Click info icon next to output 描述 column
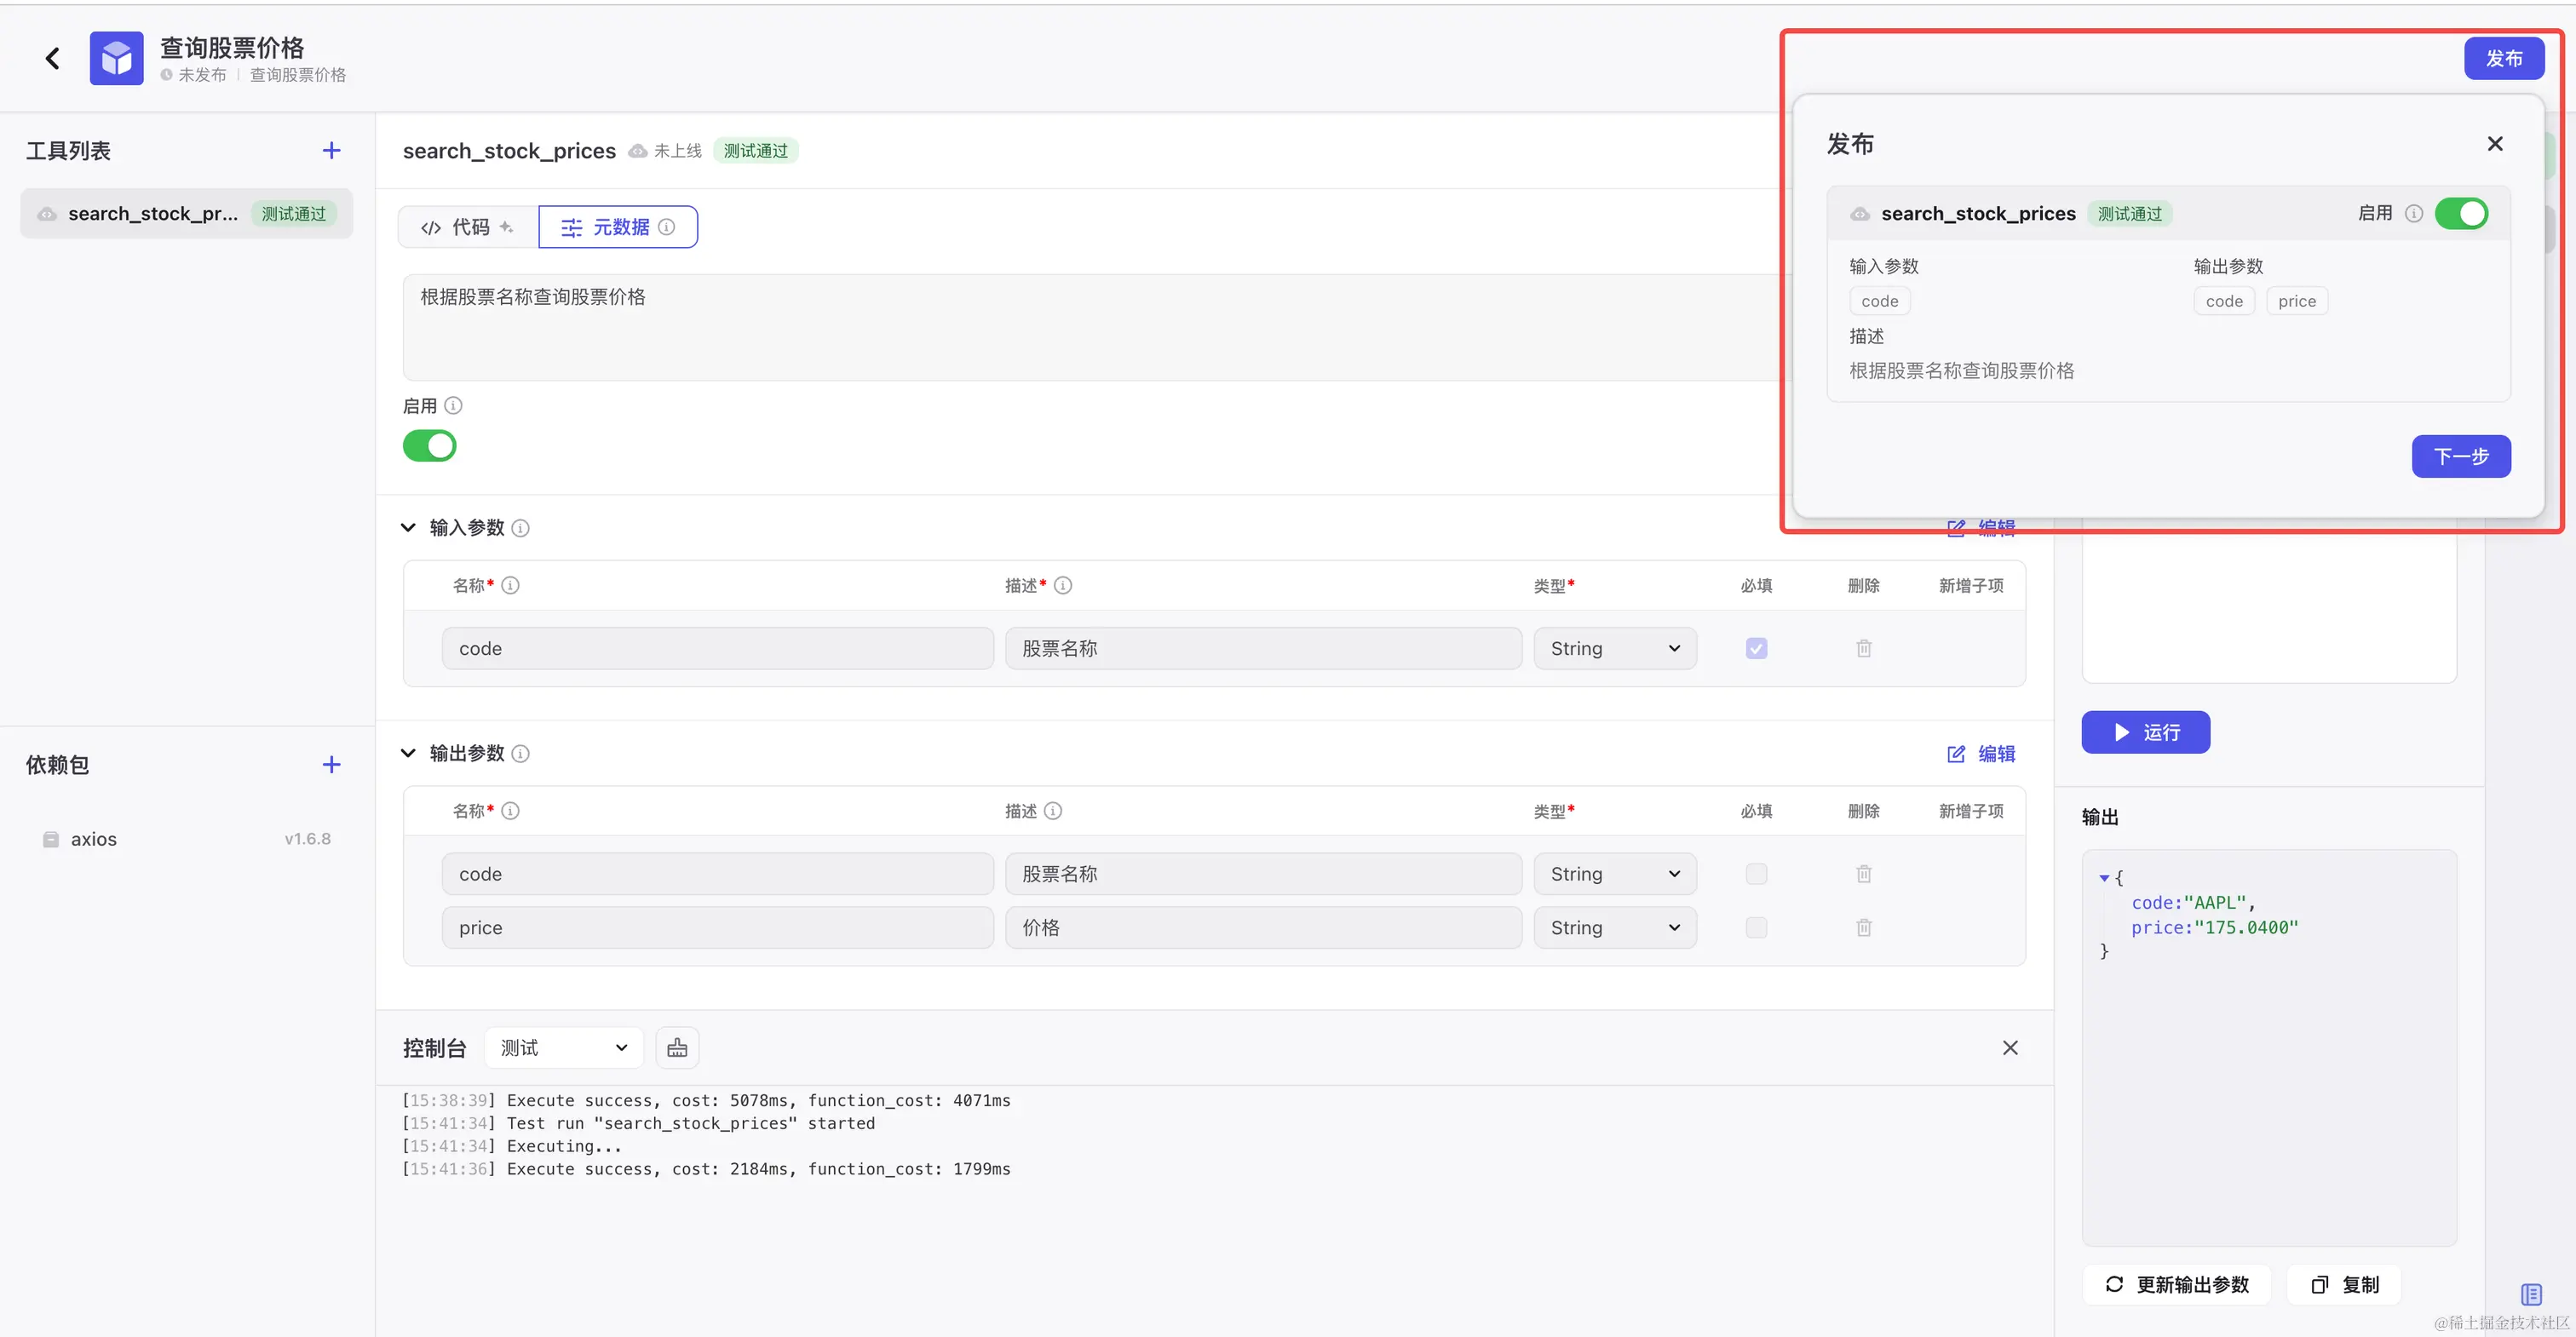 pyautogui.click(x=1053, y=811)
